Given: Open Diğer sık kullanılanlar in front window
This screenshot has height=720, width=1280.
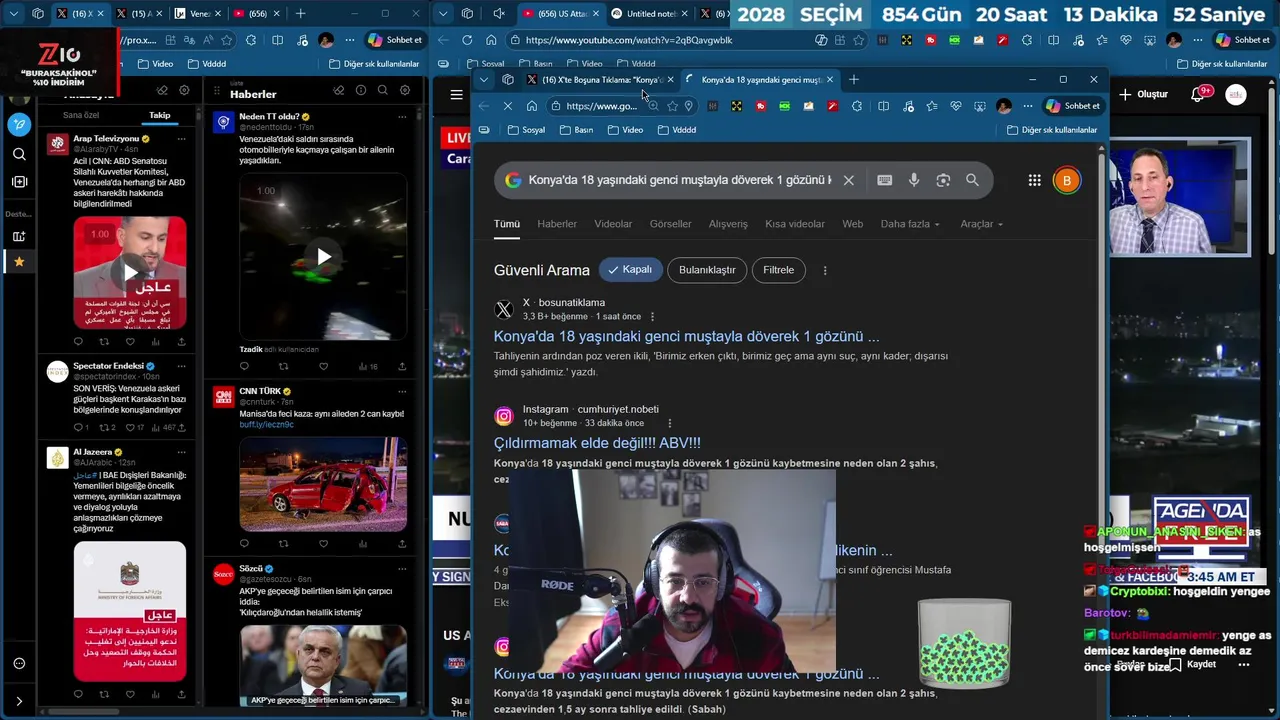Looking at the screenshot, I should 1052,130.
